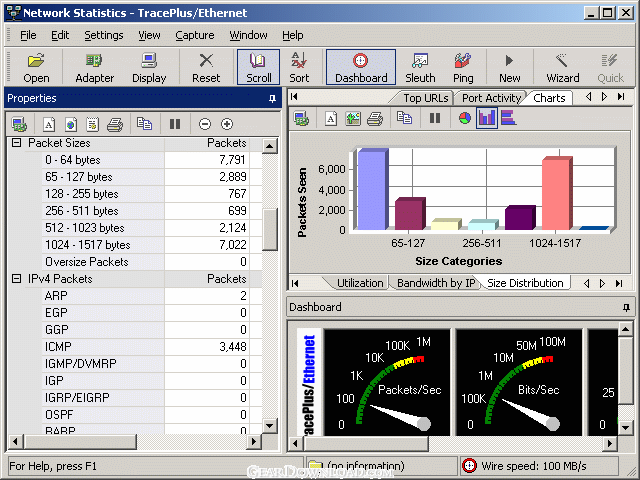Viewport: 640px width, 480px height.
Task: Switch to the Utilization chart tab
Action: tap(358, 283)
